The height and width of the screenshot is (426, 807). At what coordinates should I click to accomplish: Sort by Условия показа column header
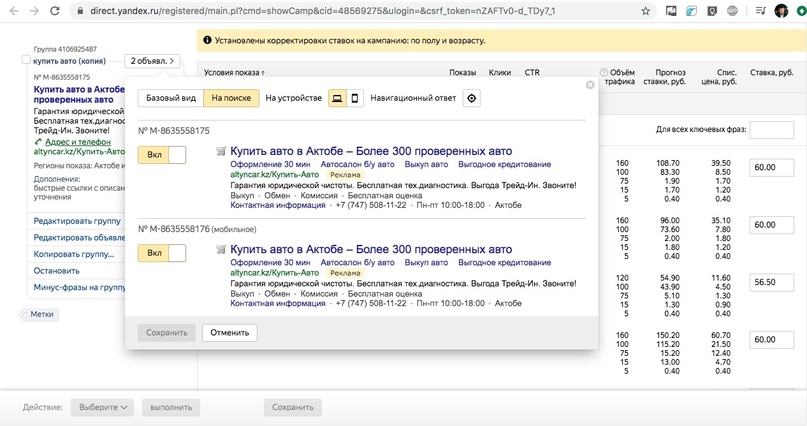[234, 73]
